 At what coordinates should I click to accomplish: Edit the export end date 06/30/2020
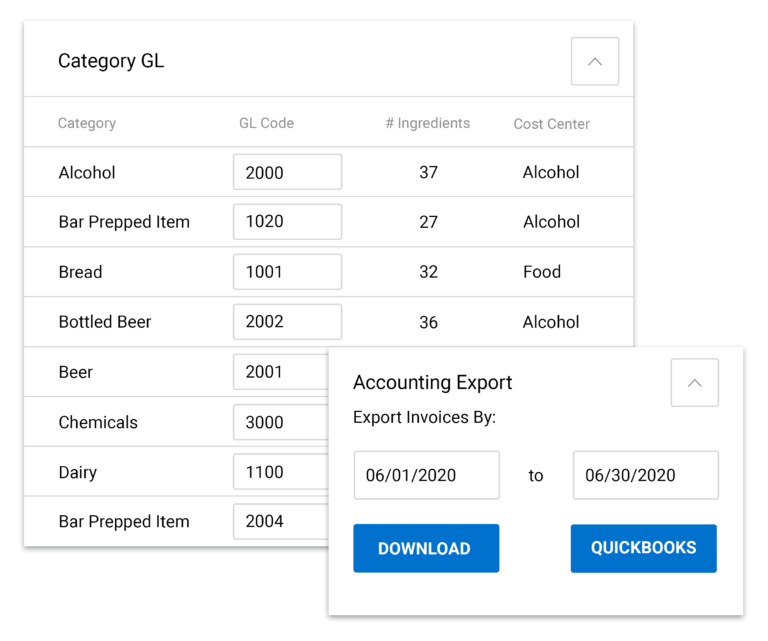pyautogui.click(x=645, y=475)
